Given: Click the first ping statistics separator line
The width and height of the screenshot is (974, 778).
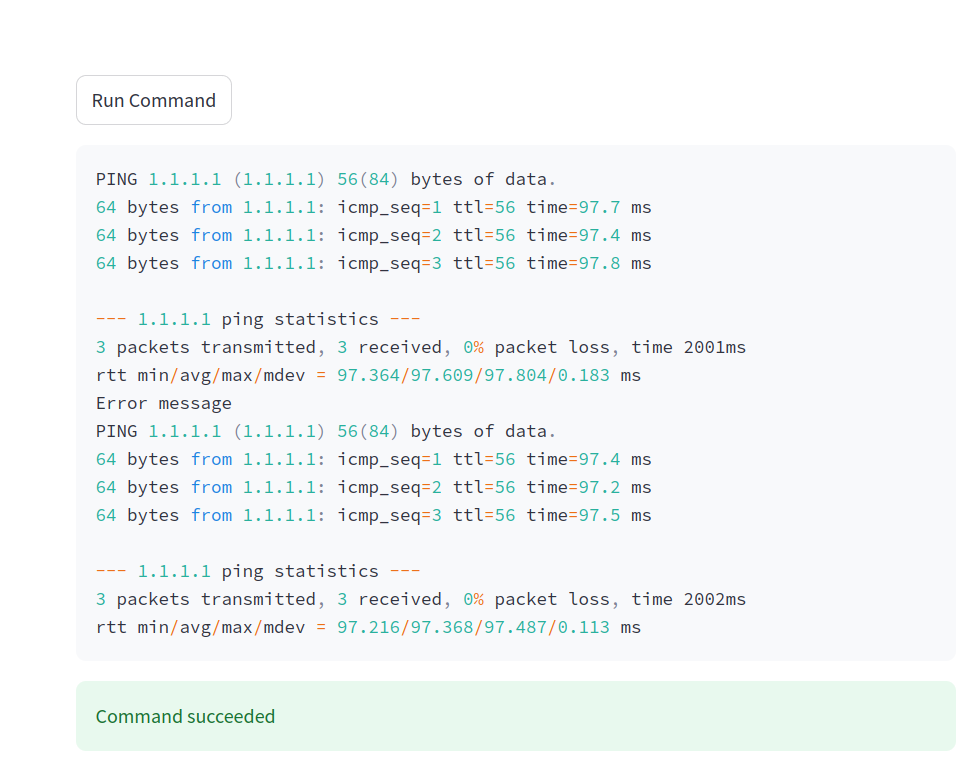Looking at the screenshot, I should [x=258, y=320].
